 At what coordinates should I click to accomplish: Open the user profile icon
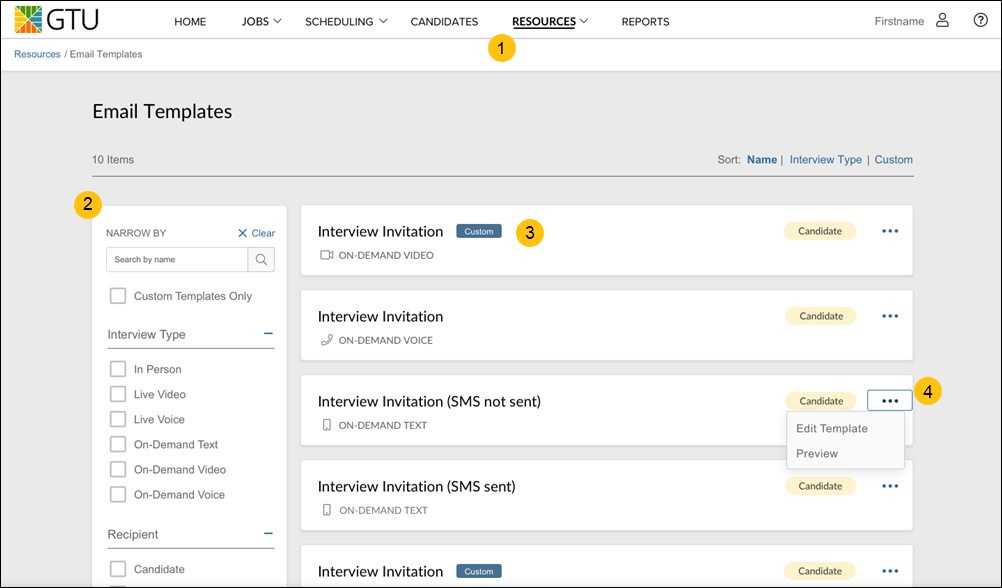(x=942, y=21)
